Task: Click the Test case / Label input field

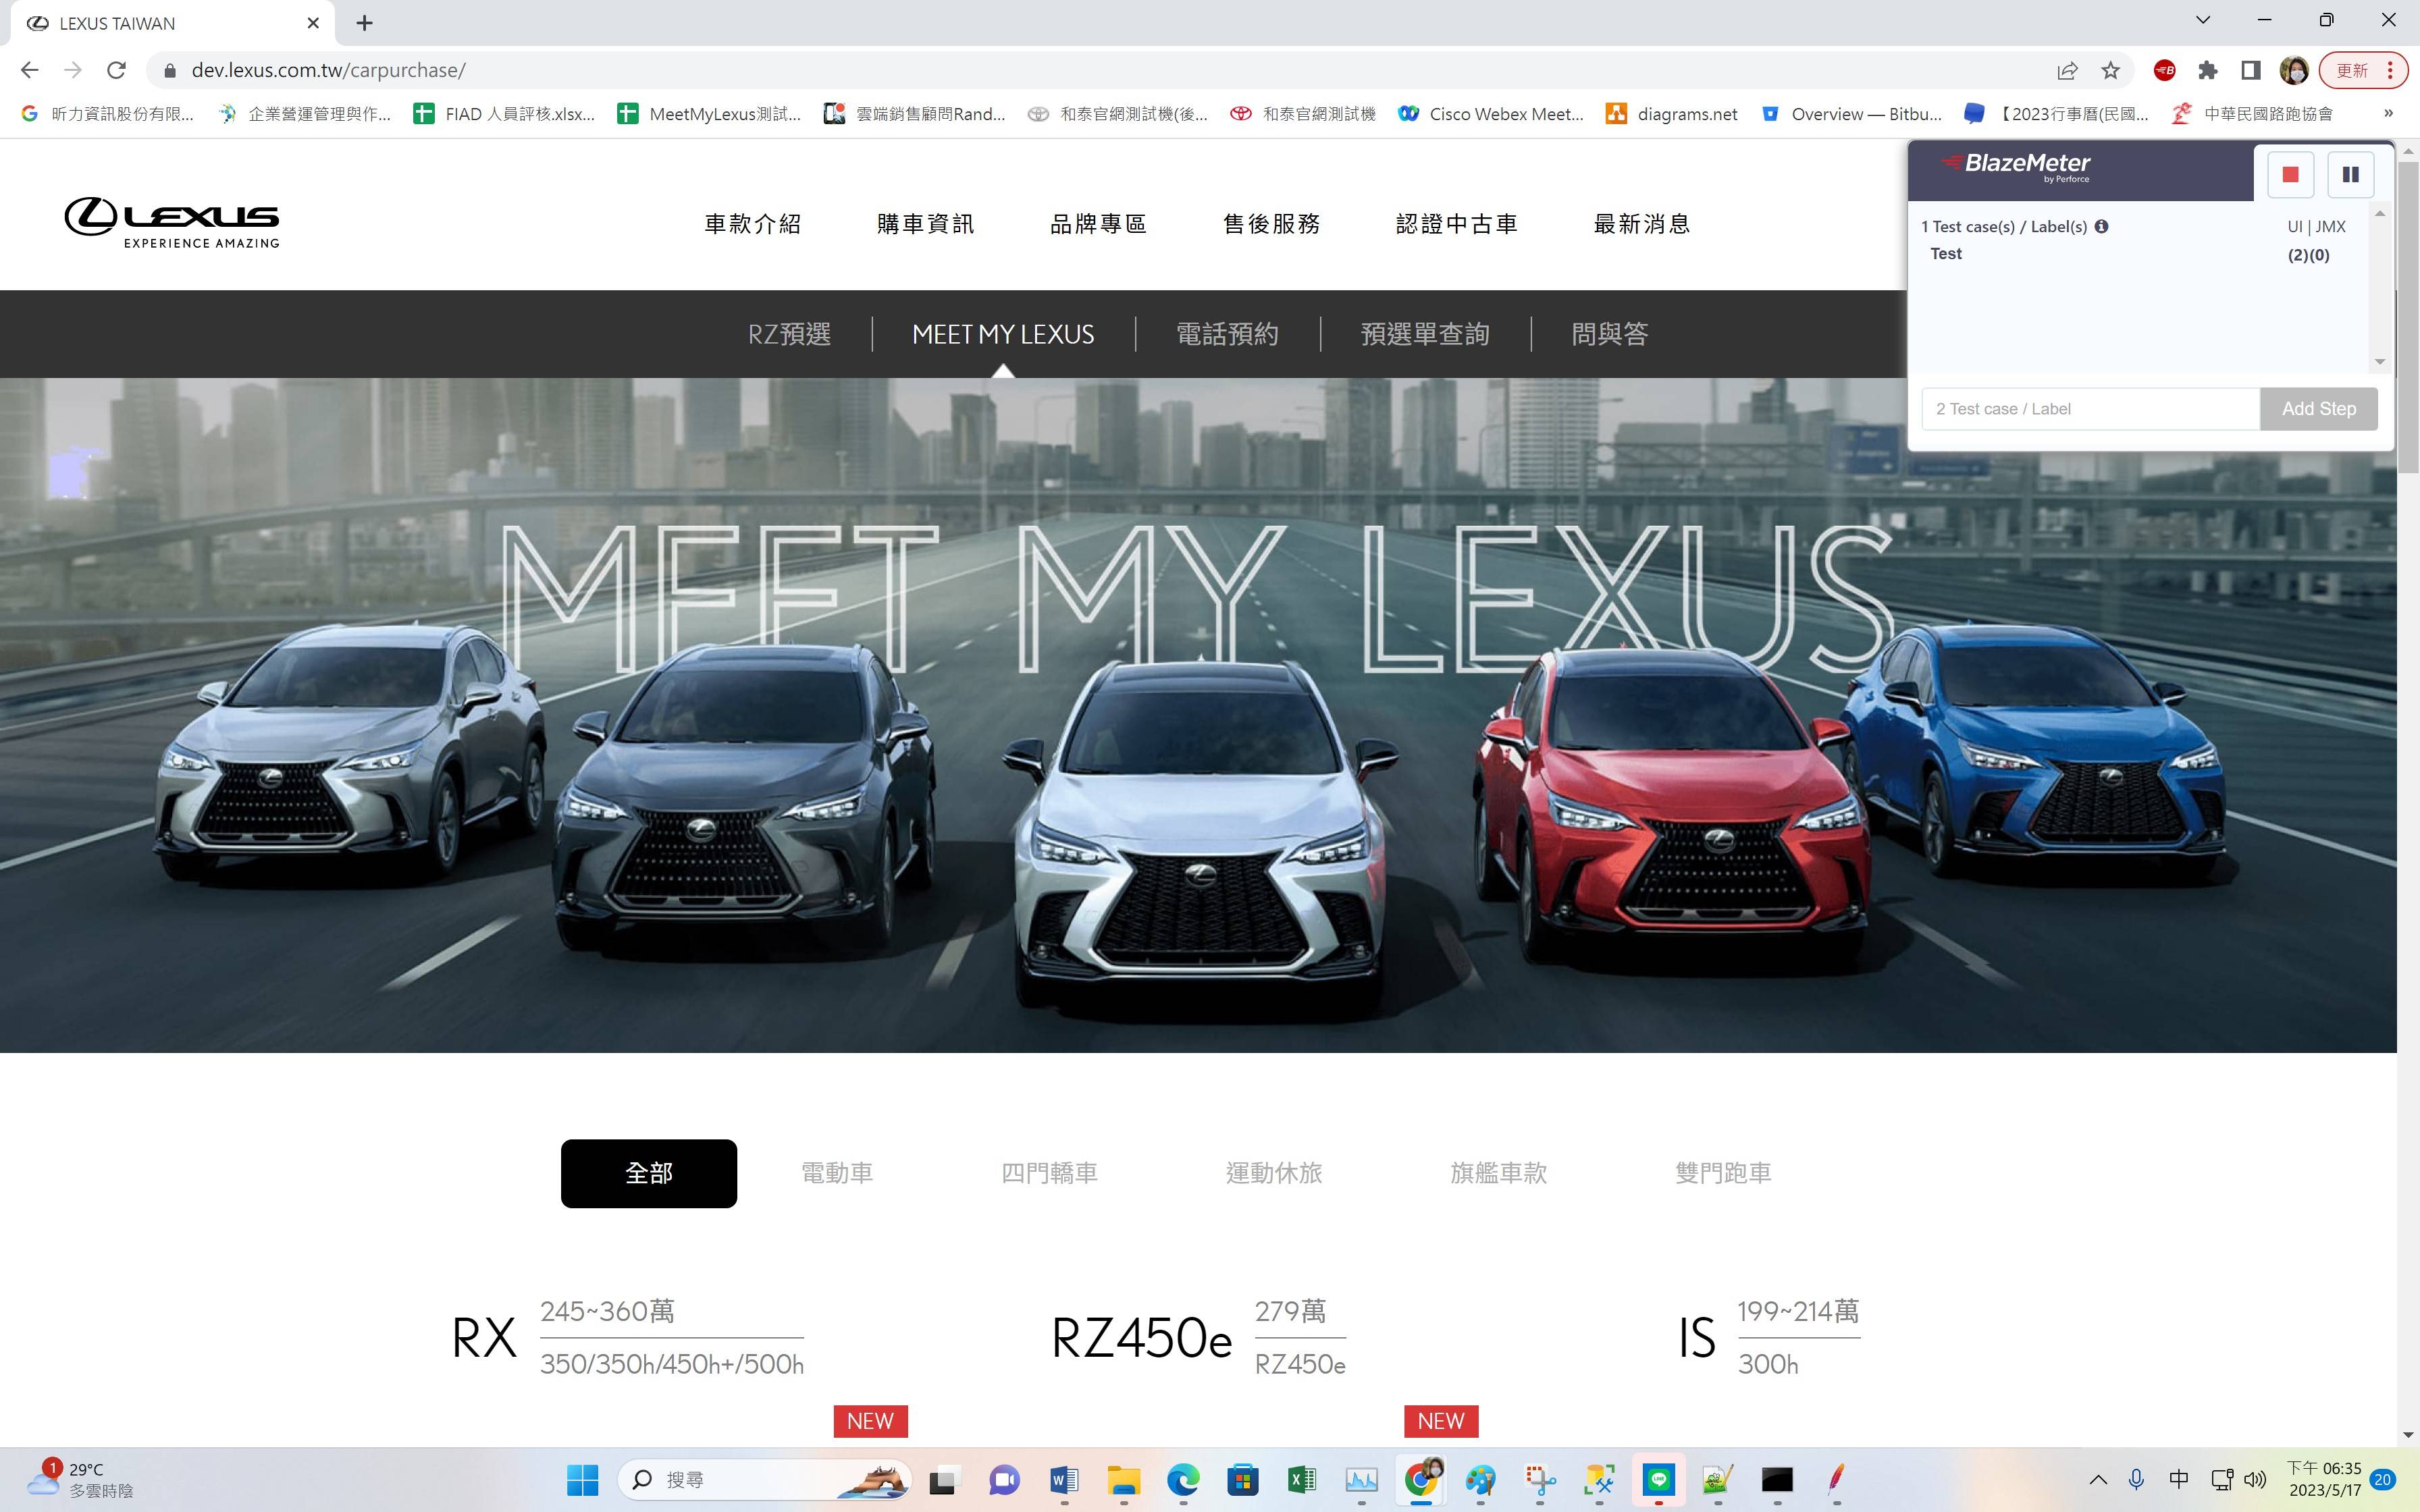Action: click(2090, 409)
